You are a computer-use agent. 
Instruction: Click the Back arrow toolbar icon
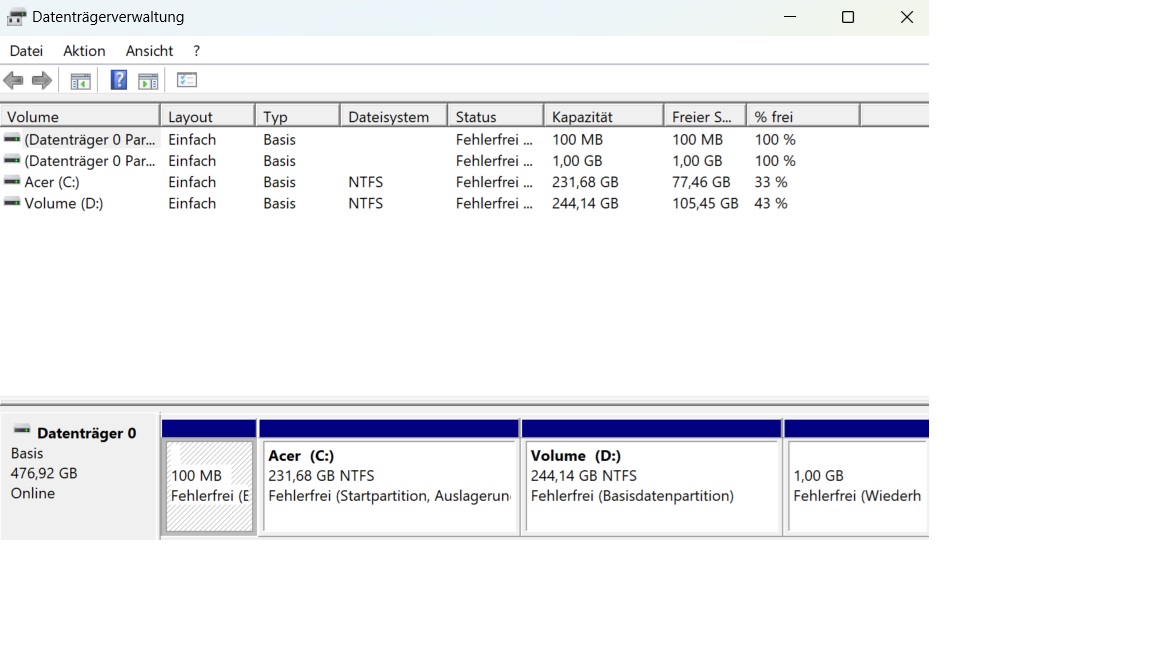tap(13, 80)
